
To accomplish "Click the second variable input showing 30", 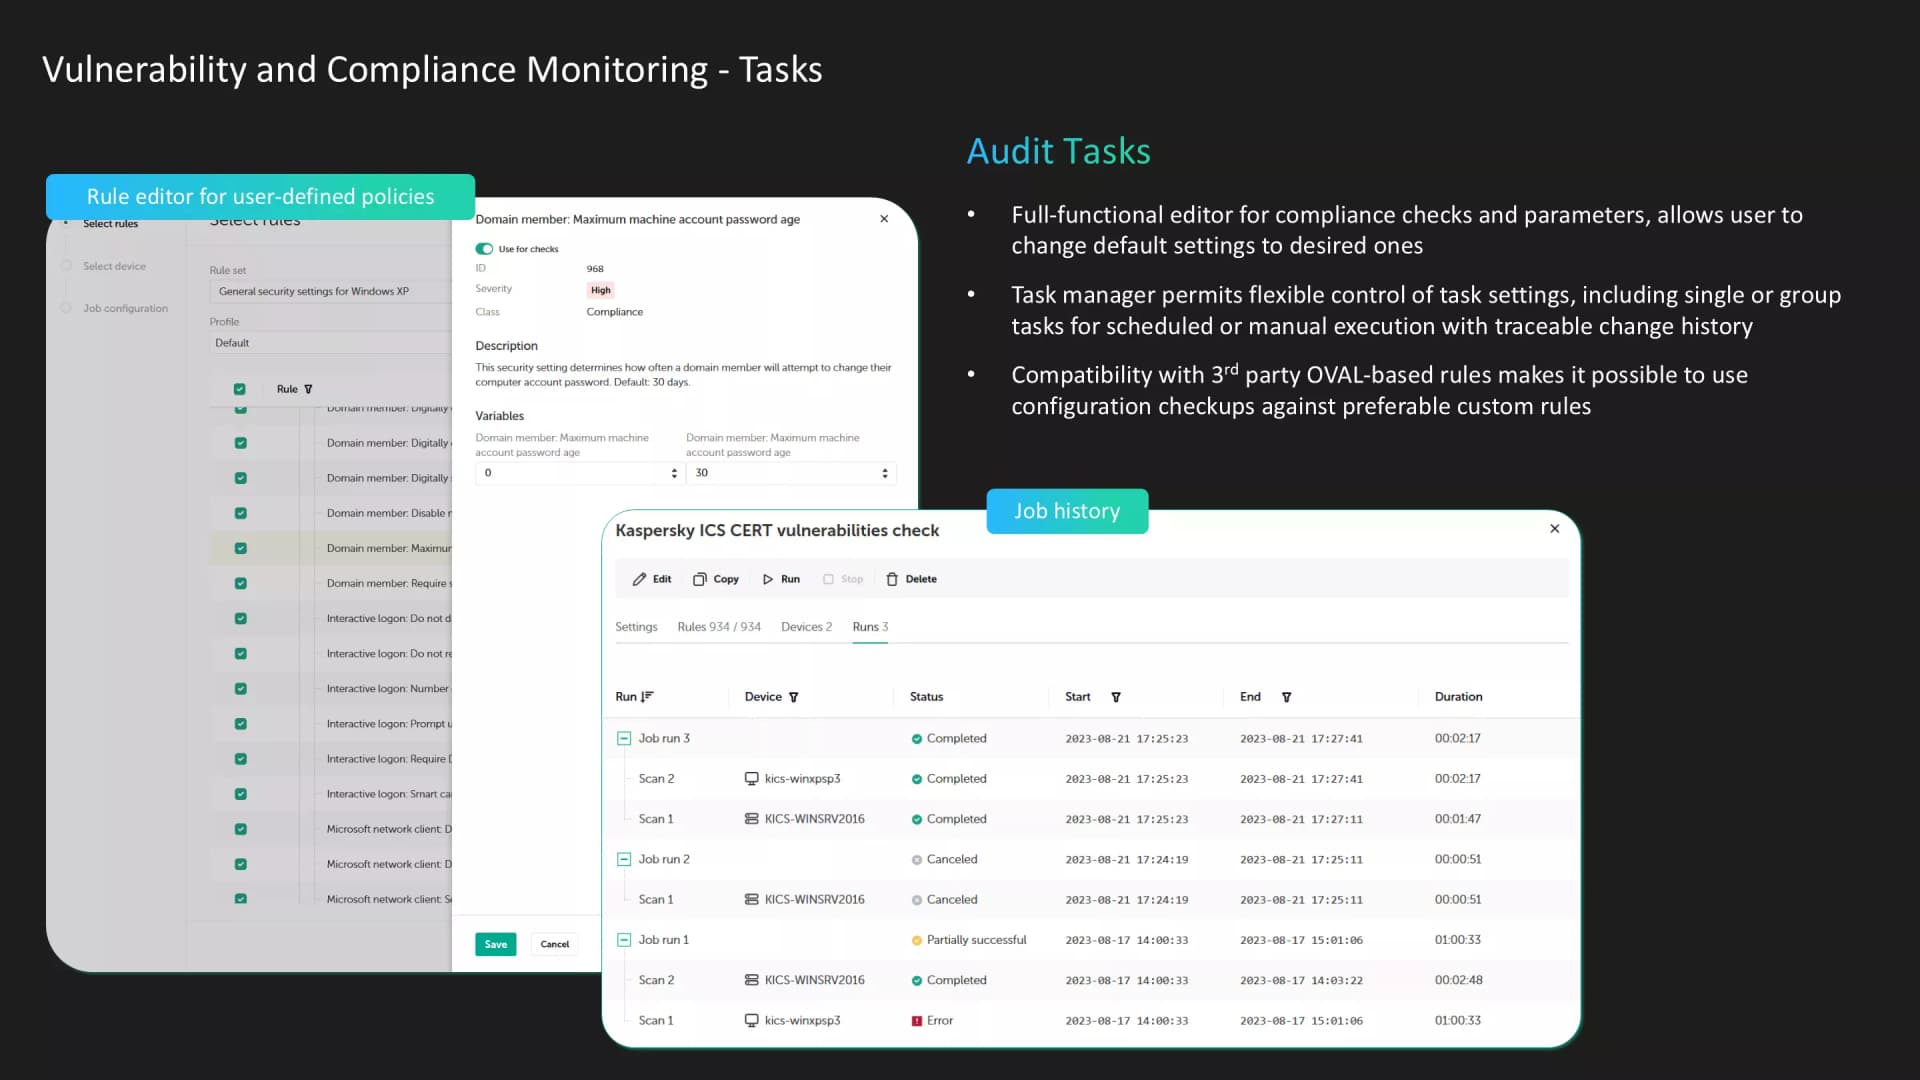I will (790, 473).
